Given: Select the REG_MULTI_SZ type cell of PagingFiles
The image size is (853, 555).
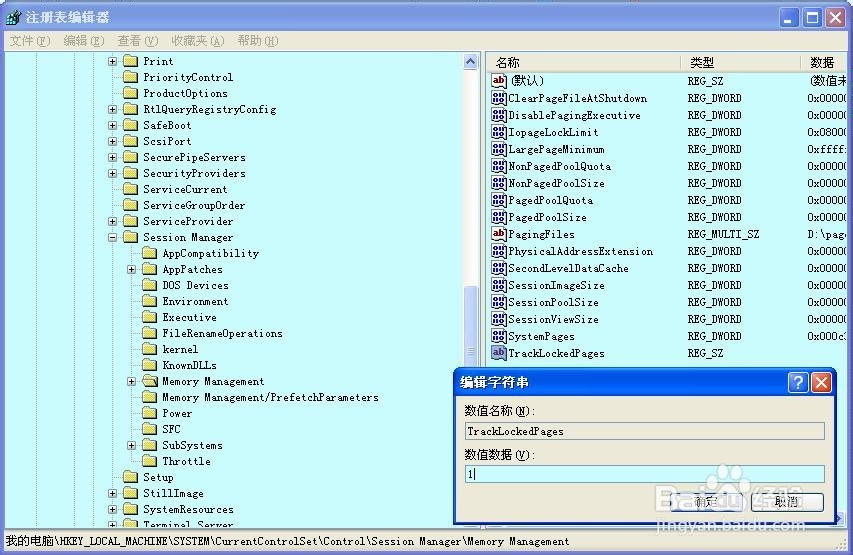Looking at the screenshot, I should point(723,234).
